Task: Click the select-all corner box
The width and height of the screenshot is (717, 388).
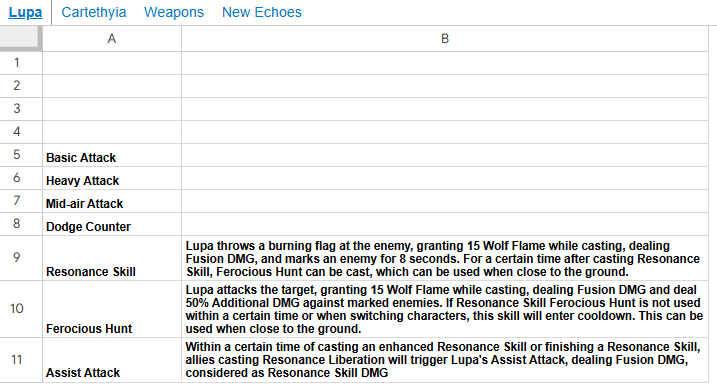Action: click(21, 38)
